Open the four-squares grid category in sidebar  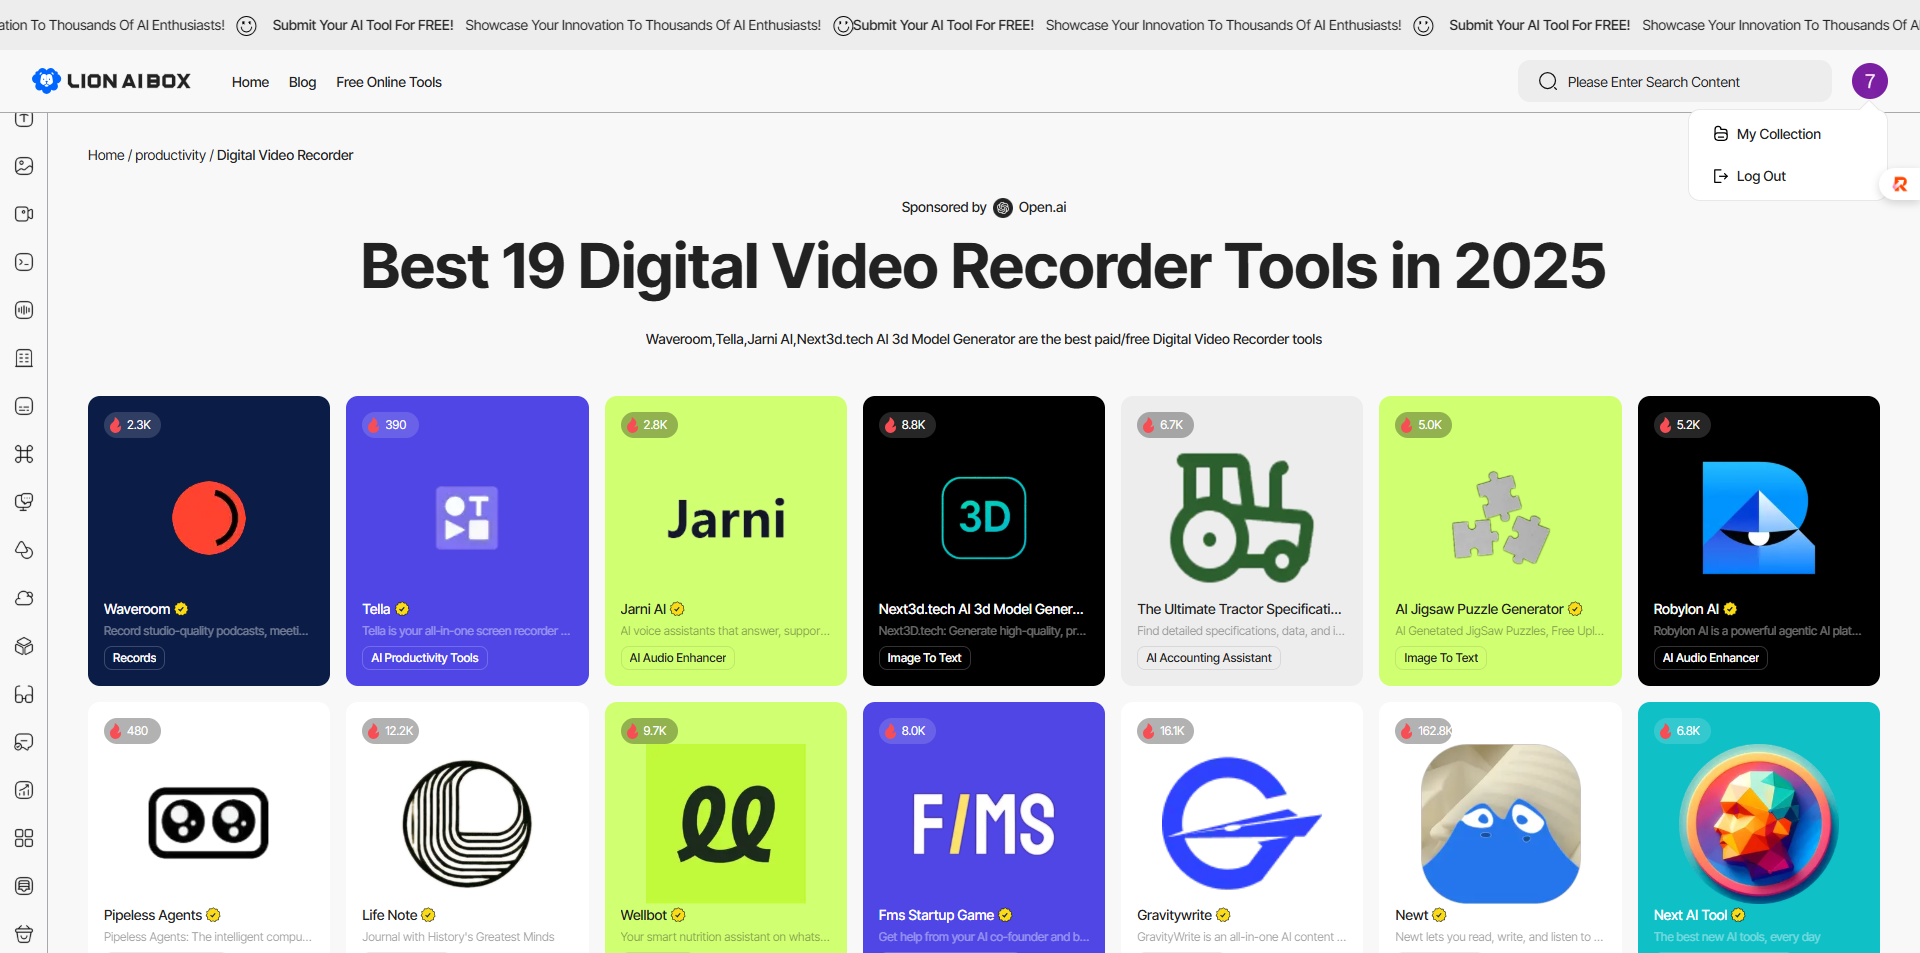point(24,838)
